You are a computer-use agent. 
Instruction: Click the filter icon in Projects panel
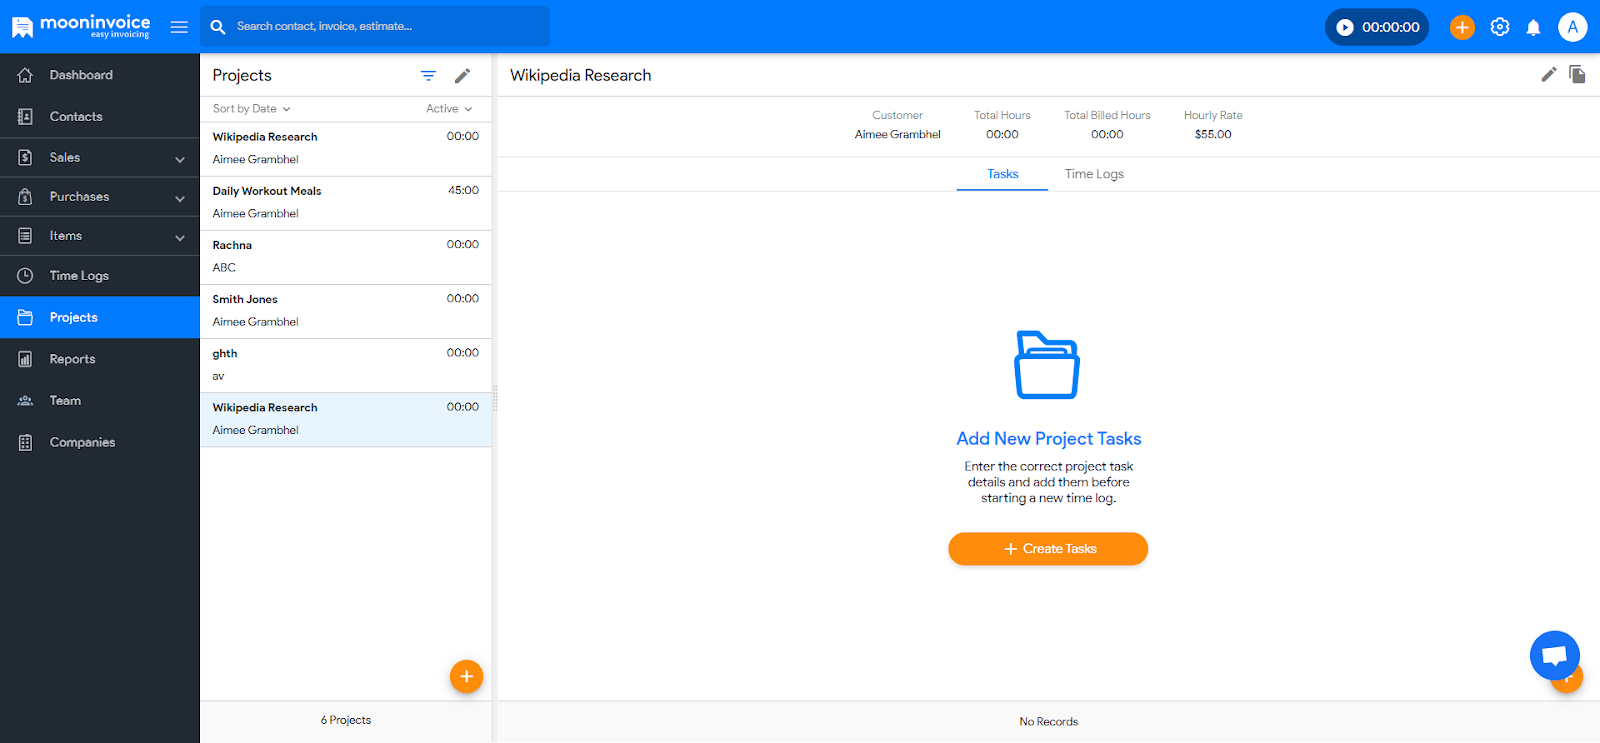coord(428,76)
